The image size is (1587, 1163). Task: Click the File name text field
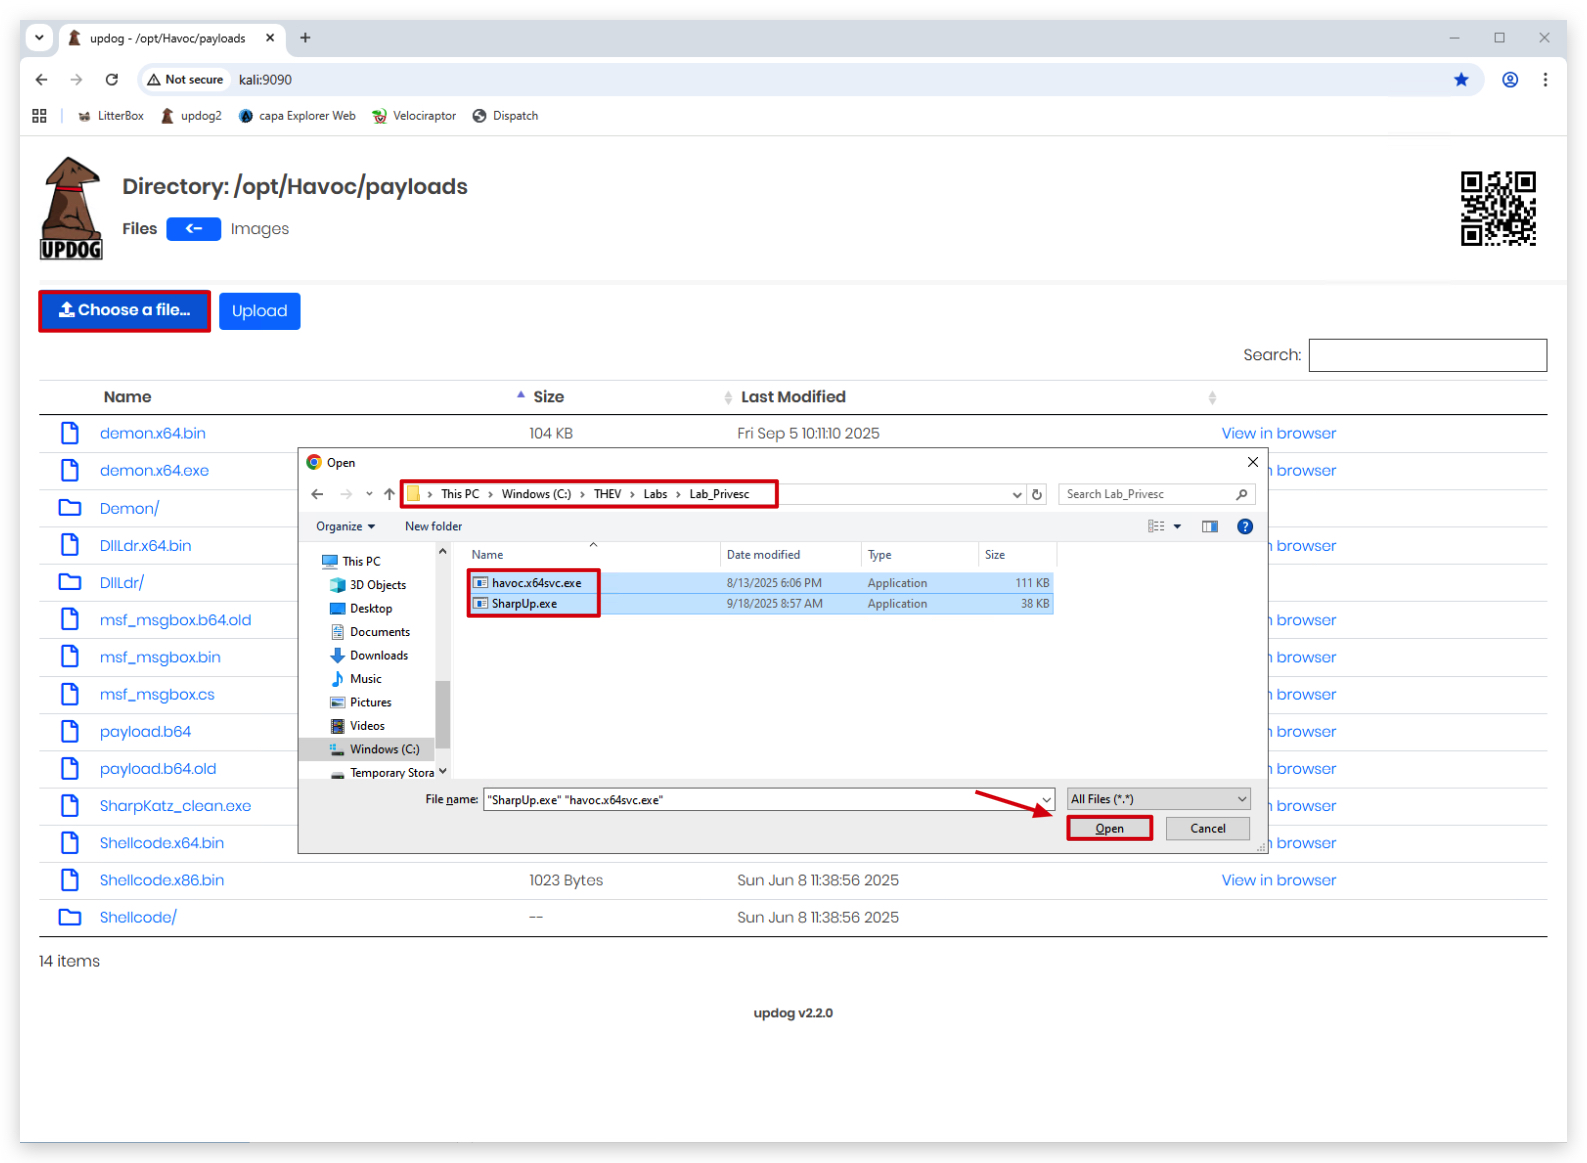[761, 800]
